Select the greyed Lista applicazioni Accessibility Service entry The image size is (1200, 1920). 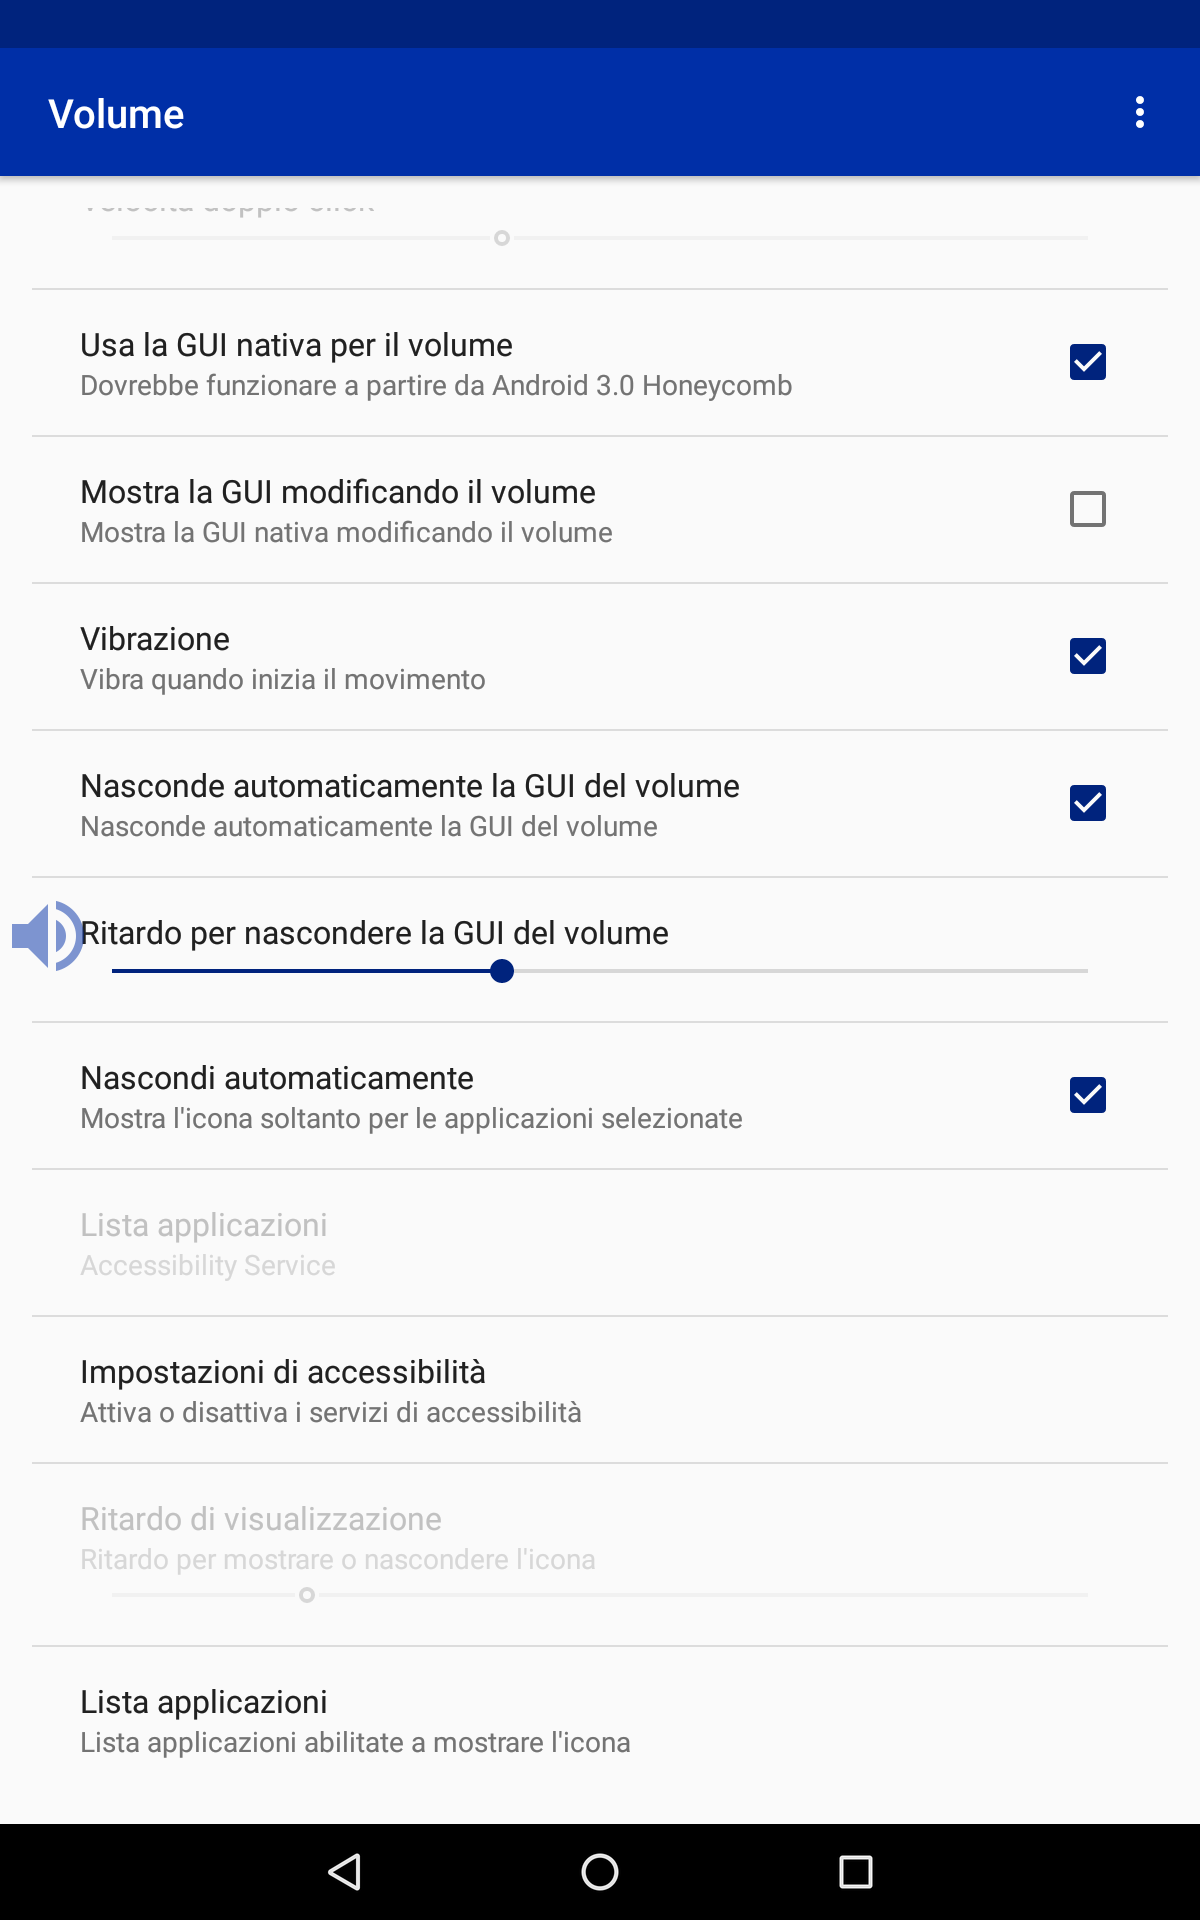click(x=600, y=1243)
